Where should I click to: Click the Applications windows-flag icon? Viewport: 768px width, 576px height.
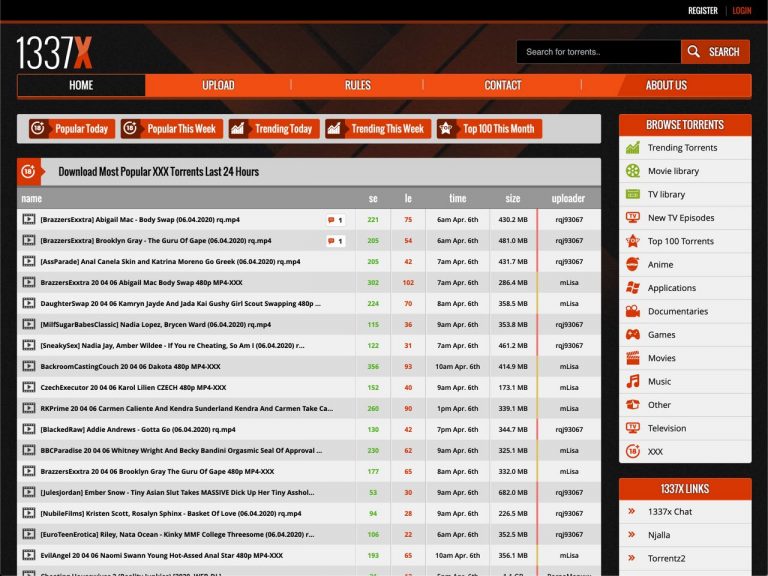pos(632,288)
